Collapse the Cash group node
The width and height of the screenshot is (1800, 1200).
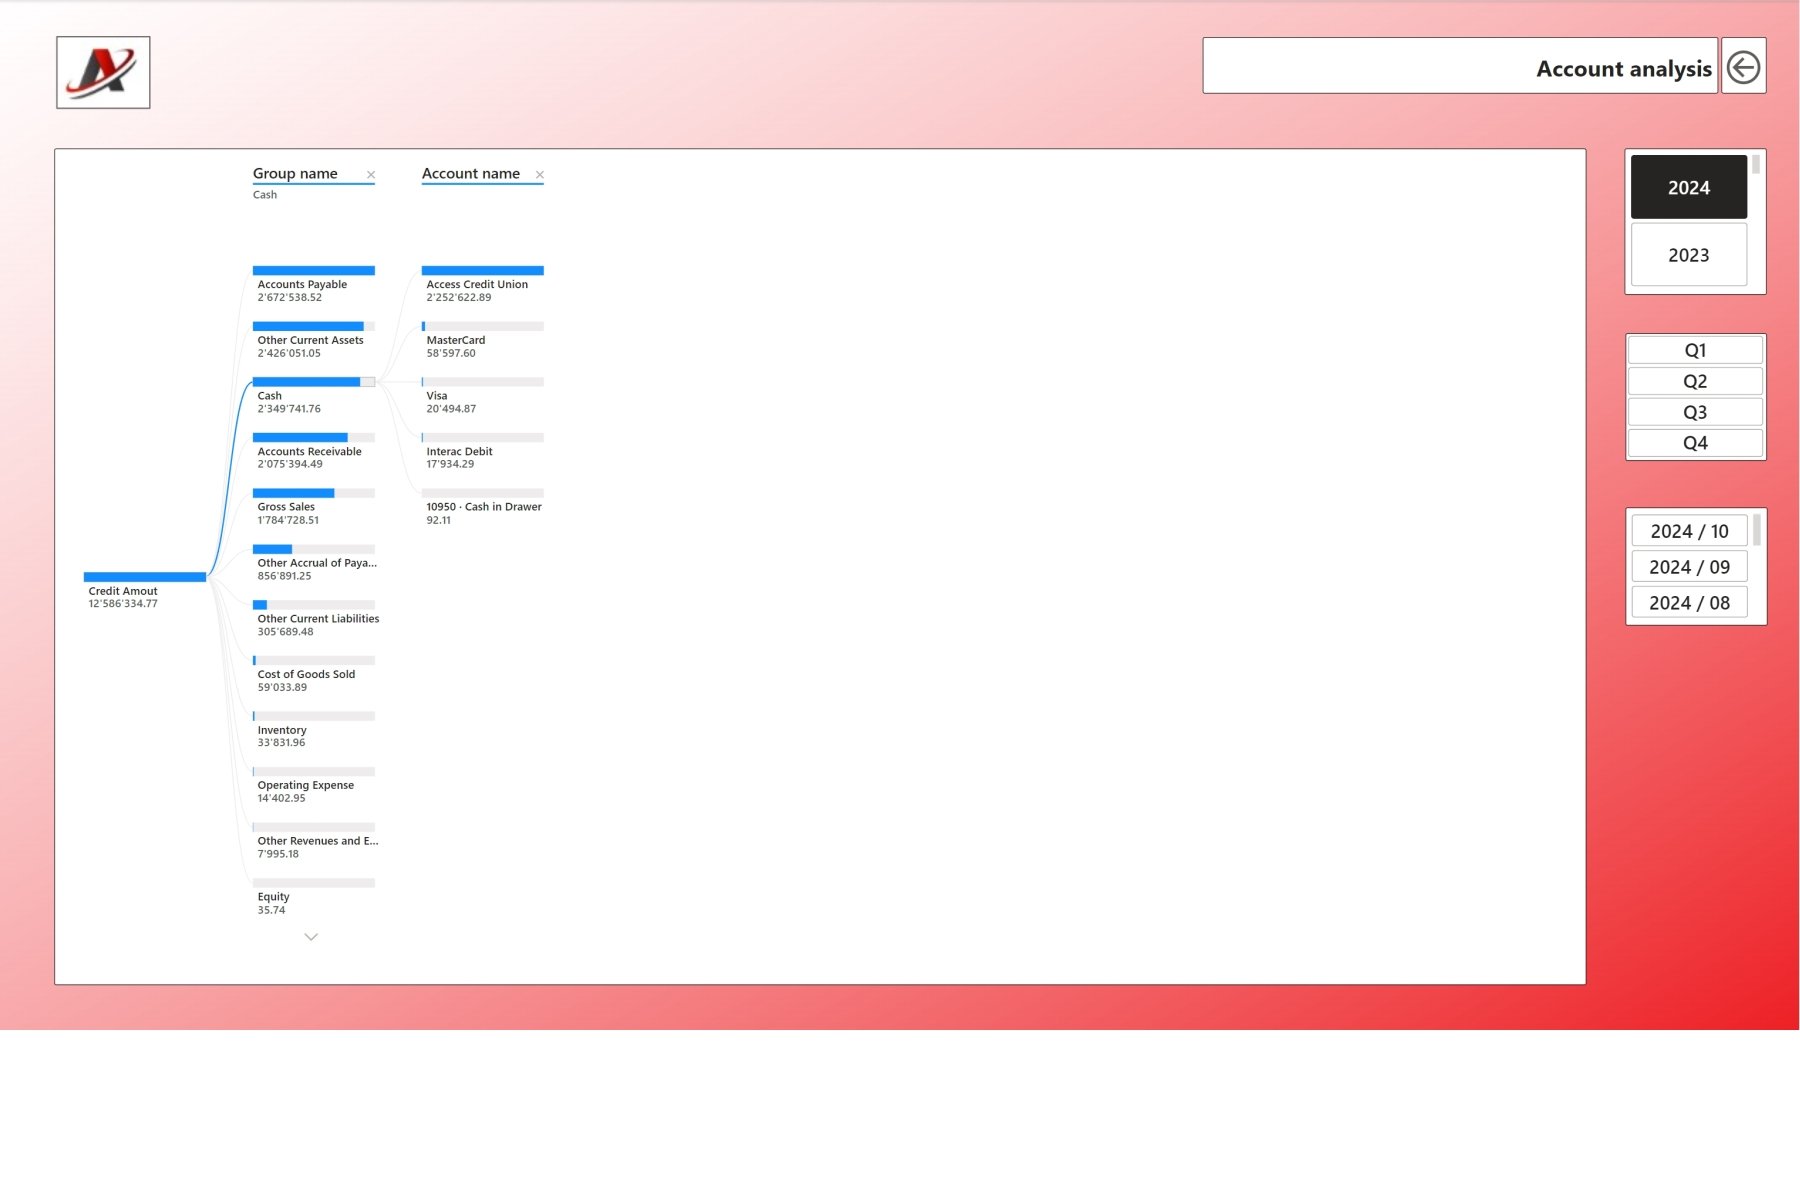(314, 395)
